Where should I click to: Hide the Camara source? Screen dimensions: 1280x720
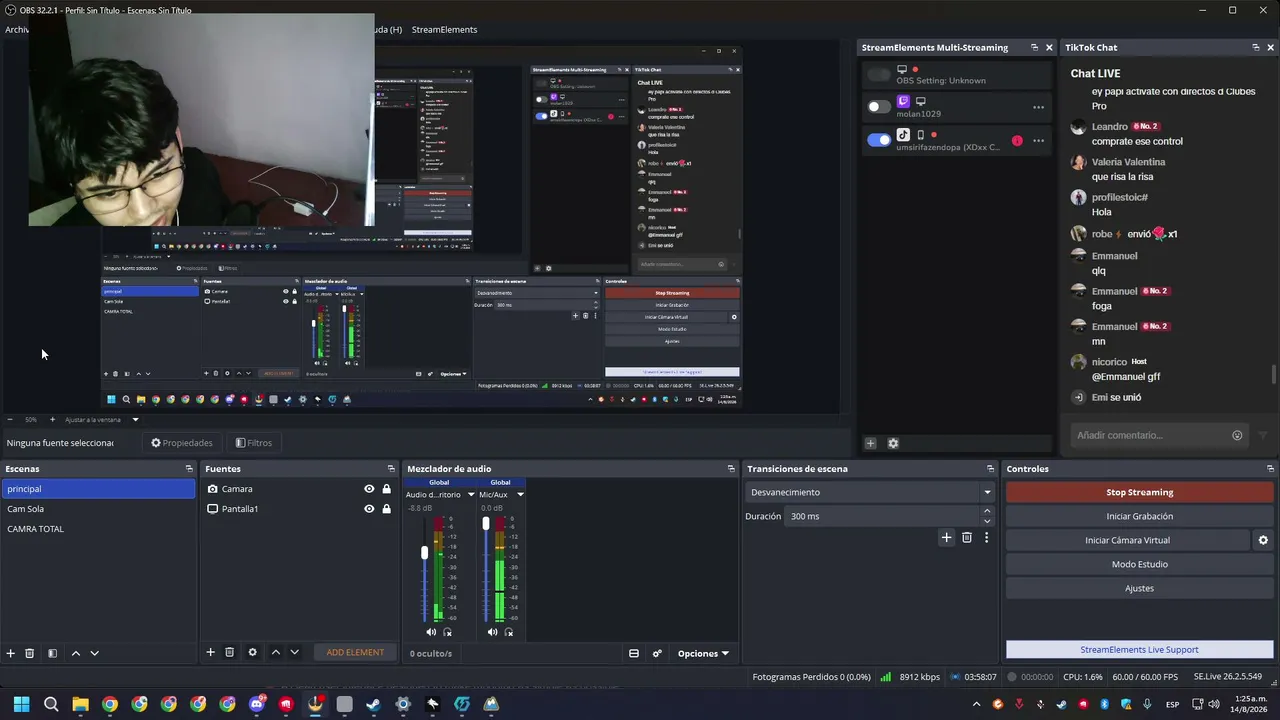tap(369, 489)
